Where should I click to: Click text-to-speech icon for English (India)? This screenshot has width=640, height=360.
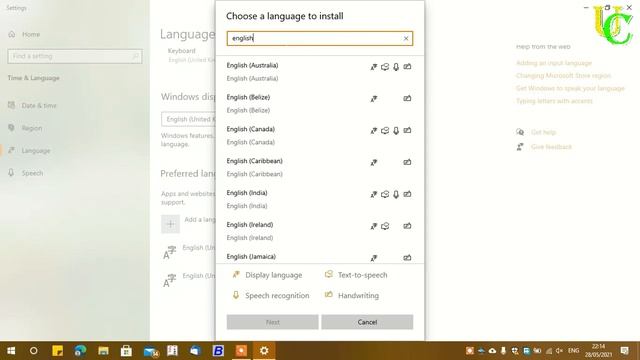click(x=385, y=194)
